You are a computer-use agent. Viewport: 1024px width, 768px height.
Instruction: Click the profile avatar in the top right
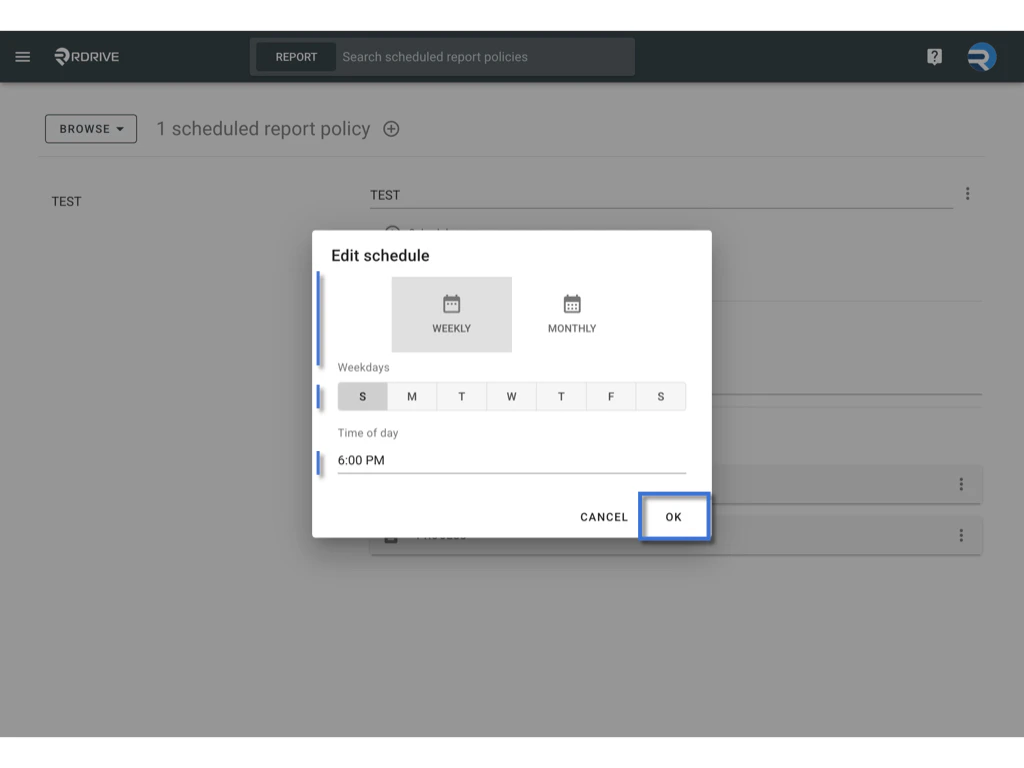981,56
